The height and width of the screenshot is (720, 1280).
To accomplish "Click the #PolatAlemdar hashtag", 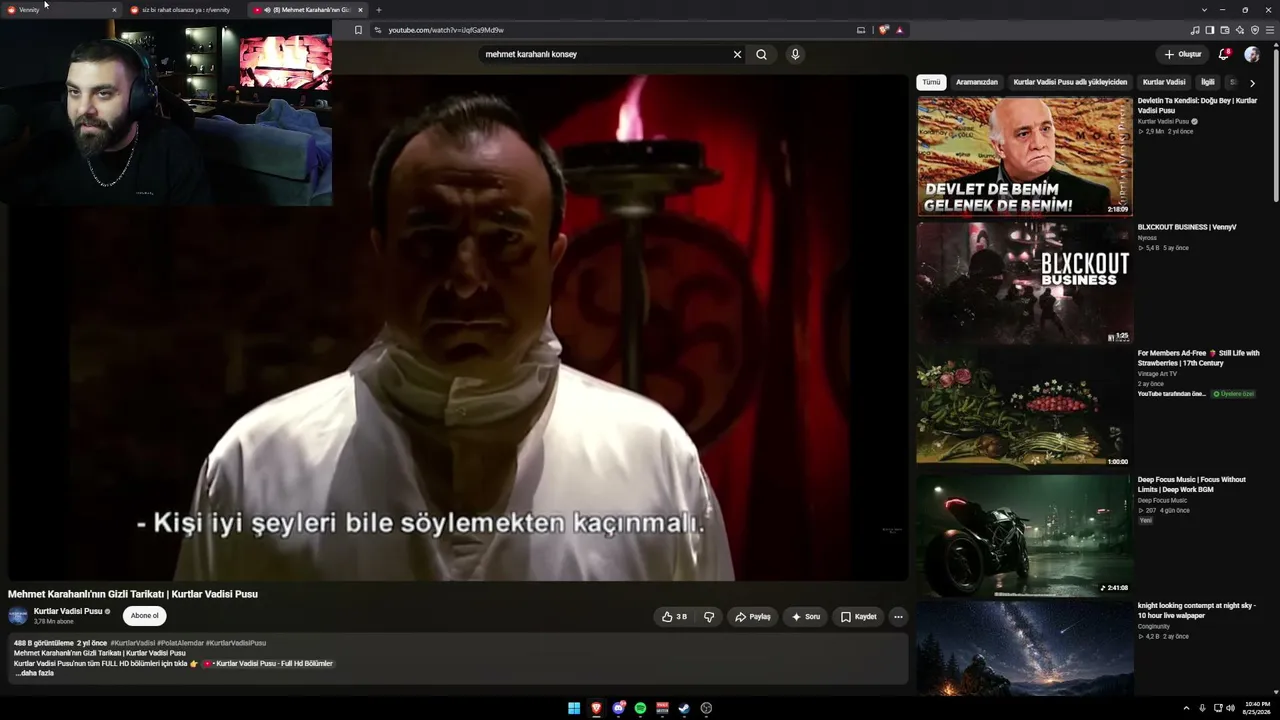I will point(180,643).
